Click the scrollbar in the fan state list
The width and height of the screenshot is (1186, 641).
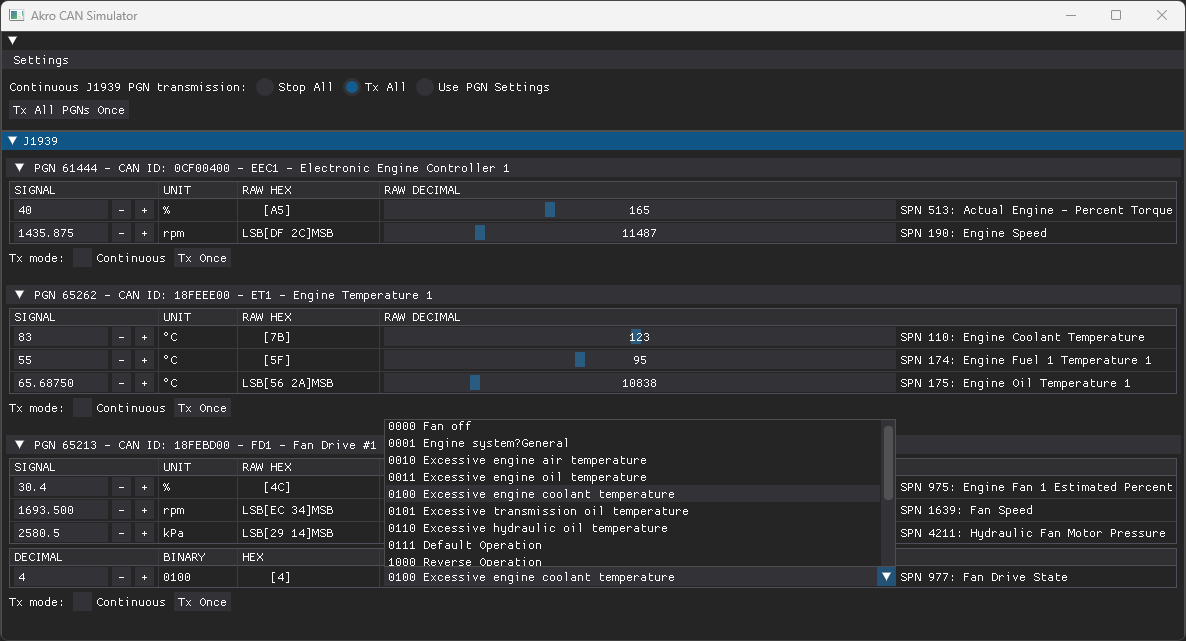pyautogui.click(x=887, y=460)
